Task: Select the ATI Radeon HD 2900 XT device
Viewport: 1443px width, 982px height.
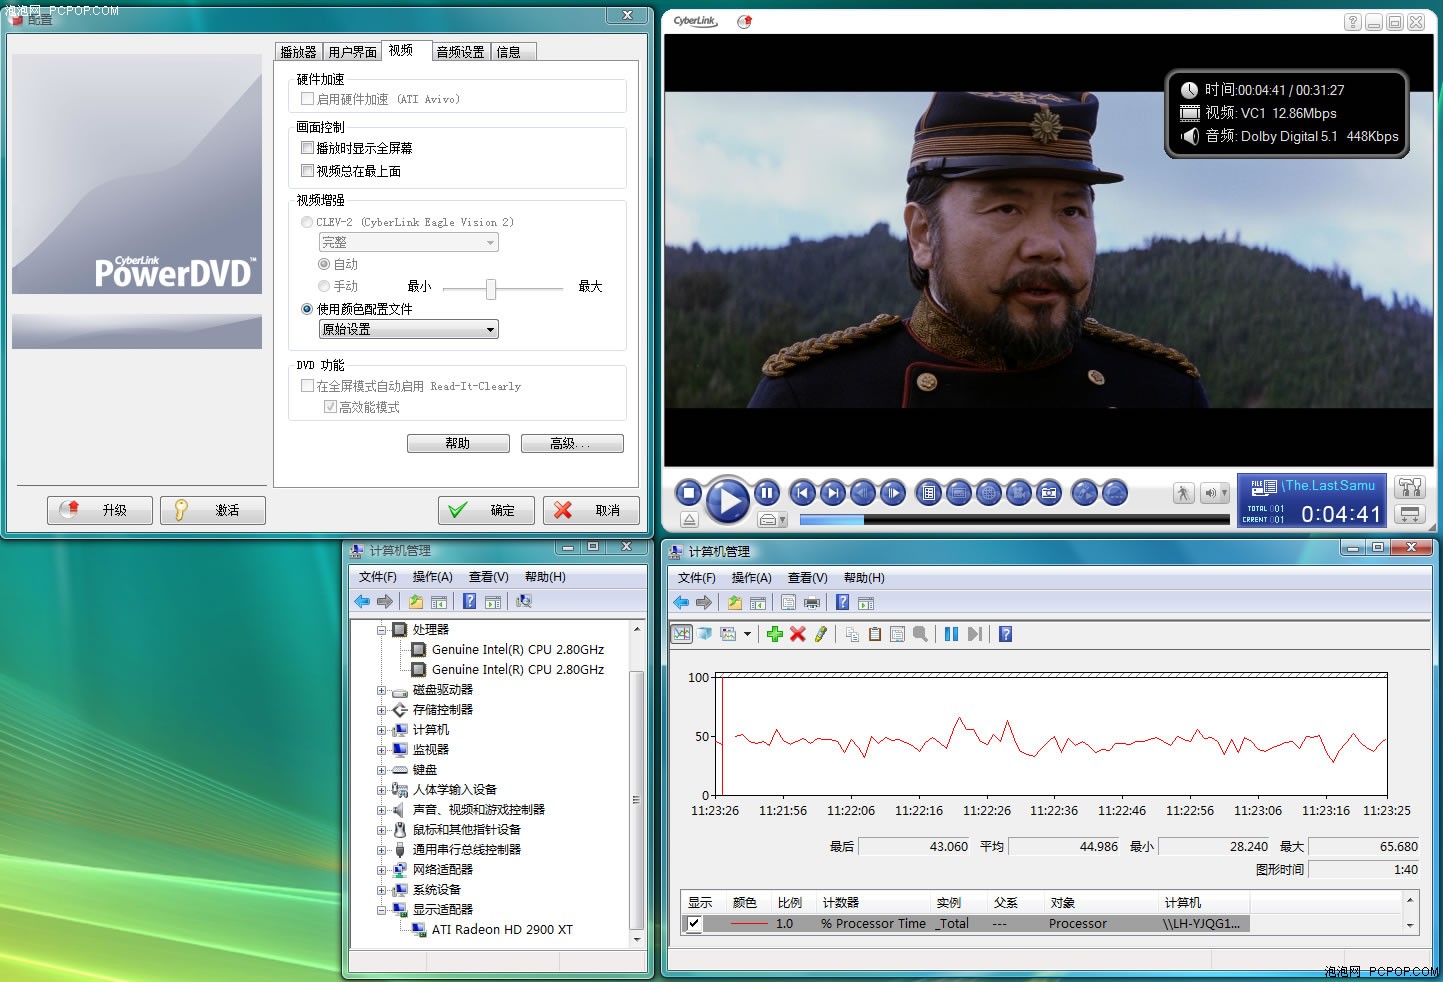Action: (502, 930)
